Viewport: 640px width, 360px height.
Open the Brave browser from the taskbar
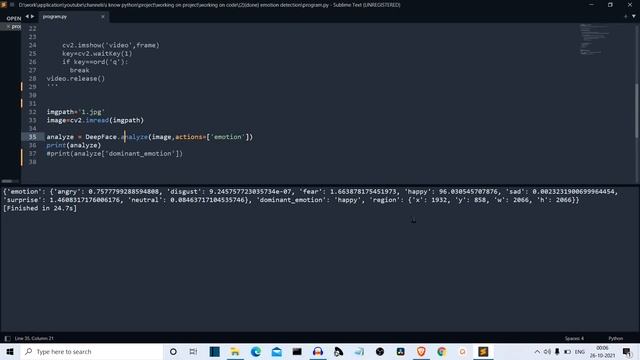click(x=421, y=351)
